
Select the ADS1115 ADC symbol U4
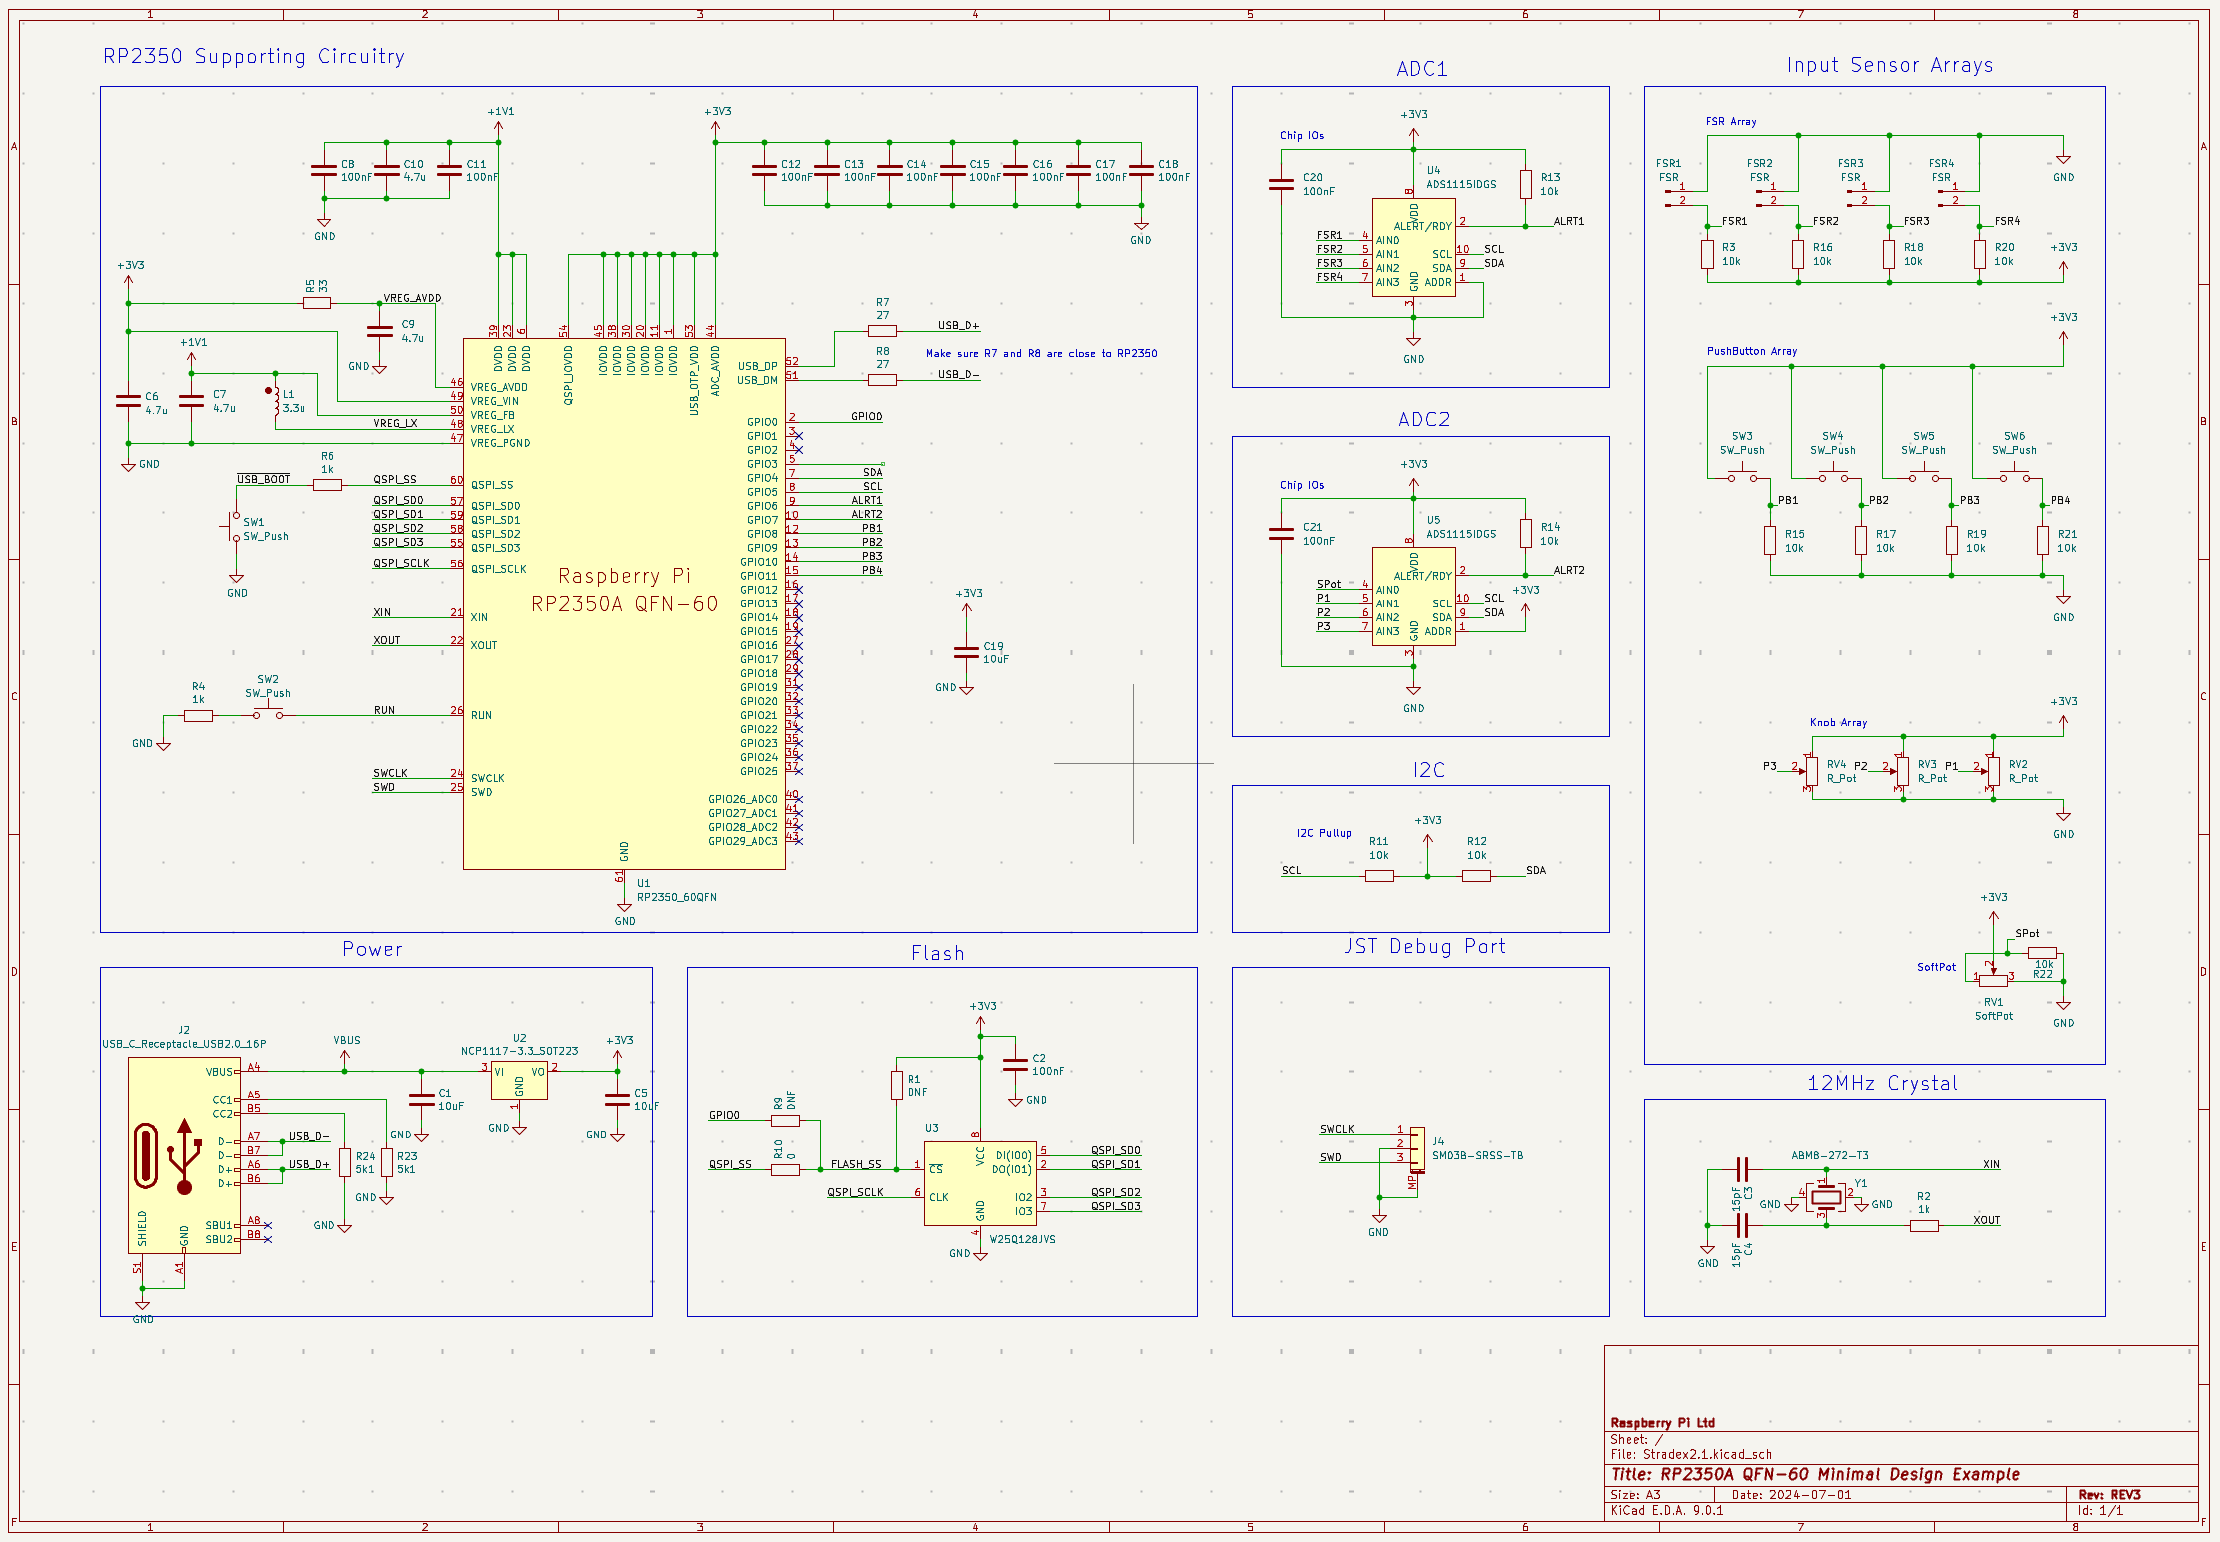1412,245
